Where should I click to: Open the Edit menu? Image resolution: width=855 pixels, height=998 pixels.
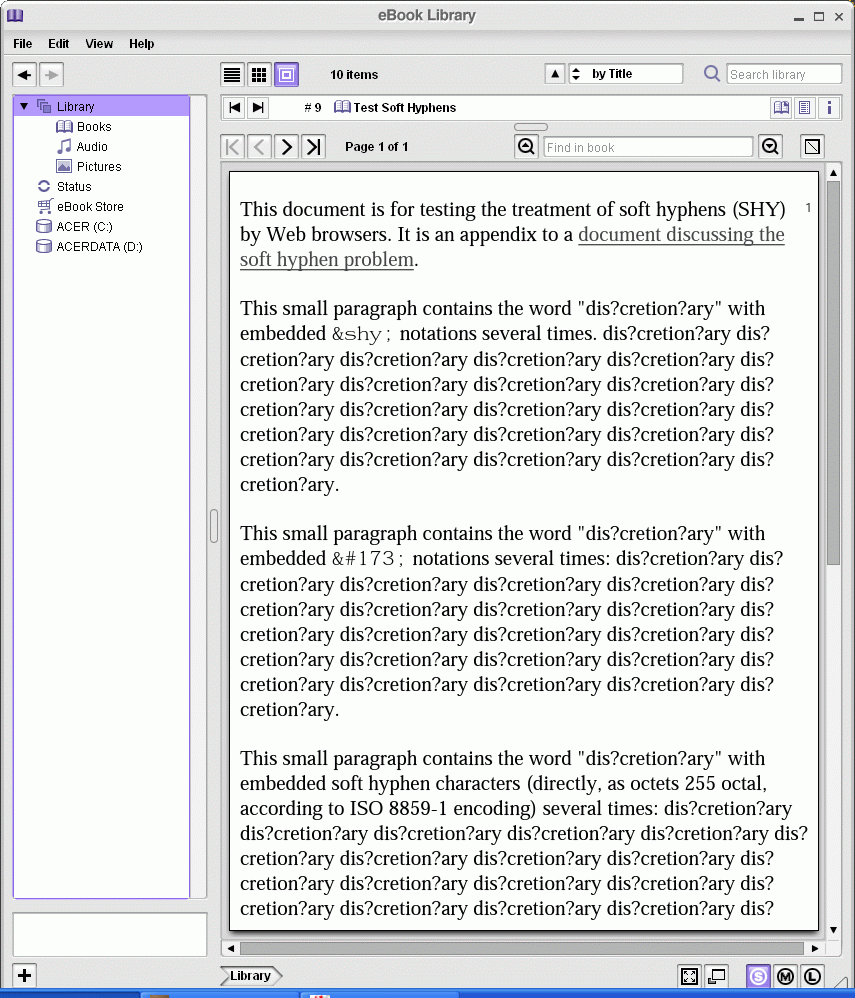point(59,44)
